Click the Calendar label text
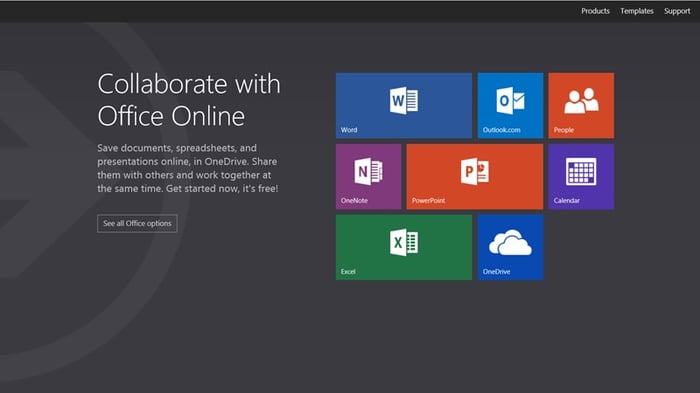Screen dimensions: 700x393 click(567, 201)
